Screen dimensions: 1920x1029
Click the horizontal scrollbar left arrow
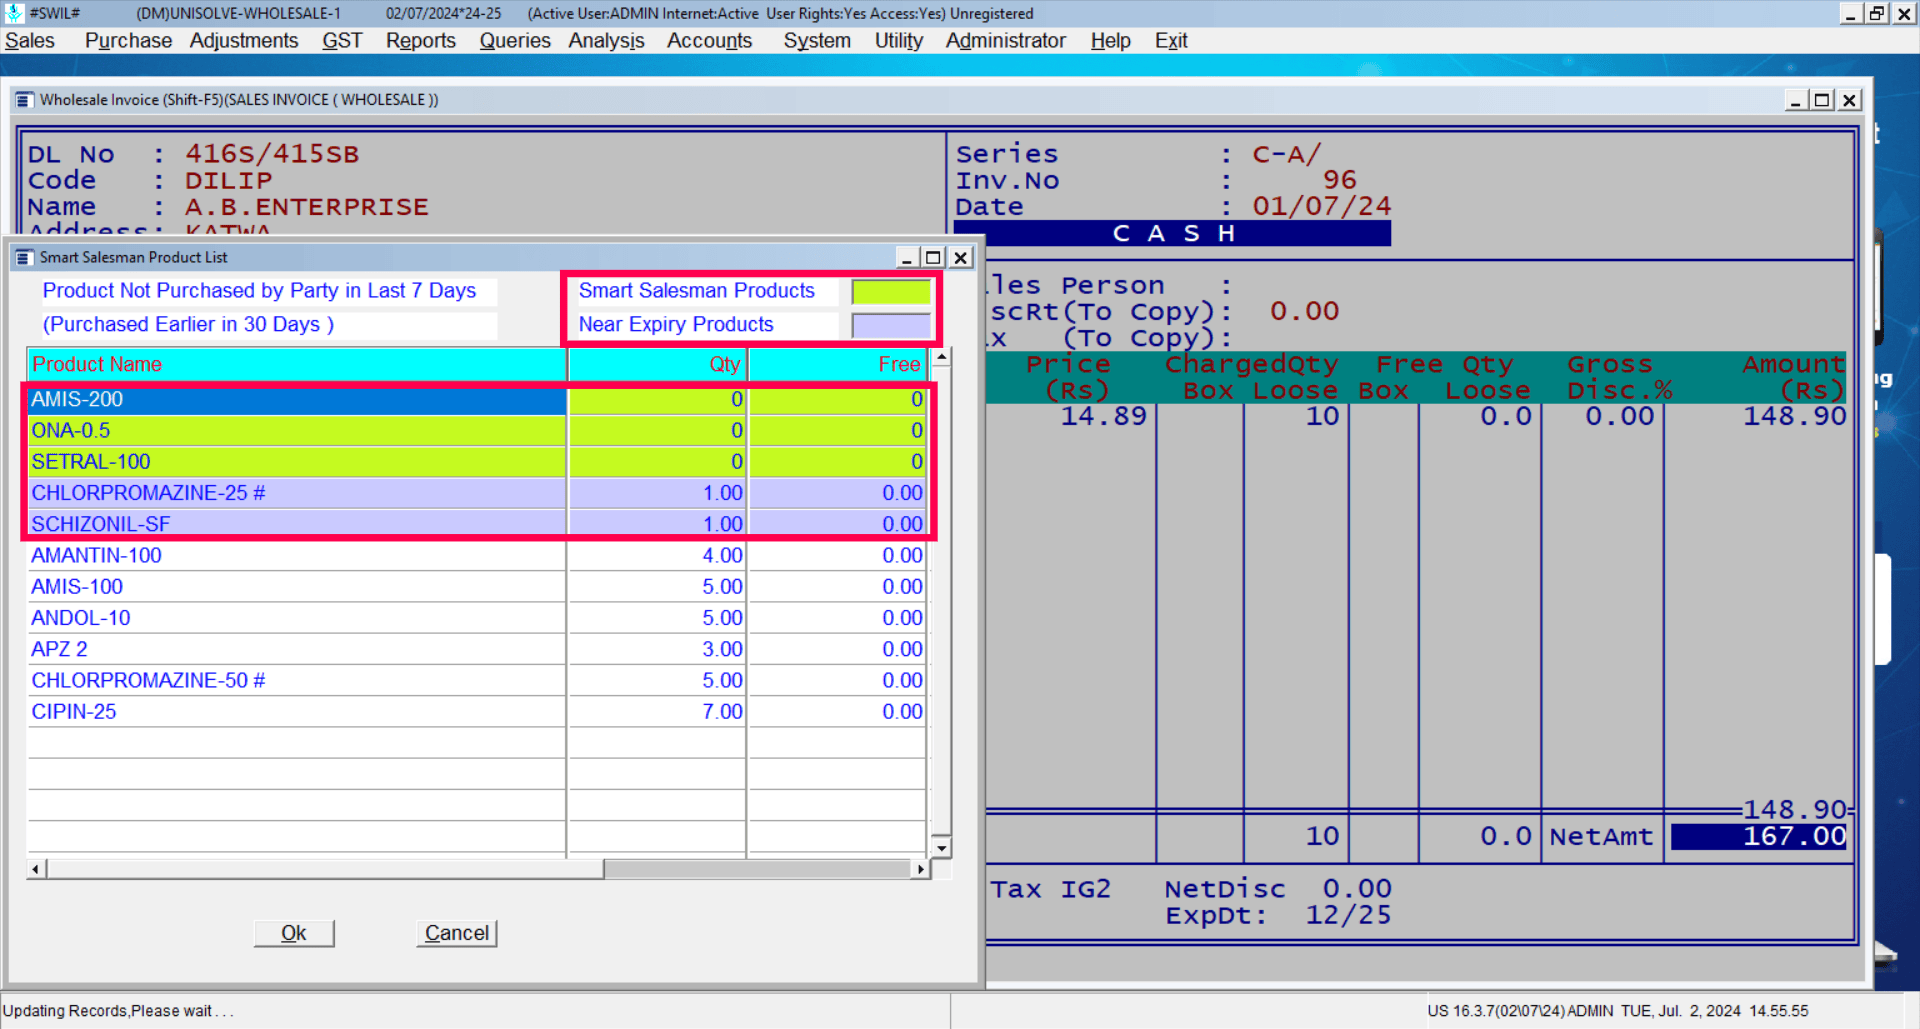pos(36,869)
